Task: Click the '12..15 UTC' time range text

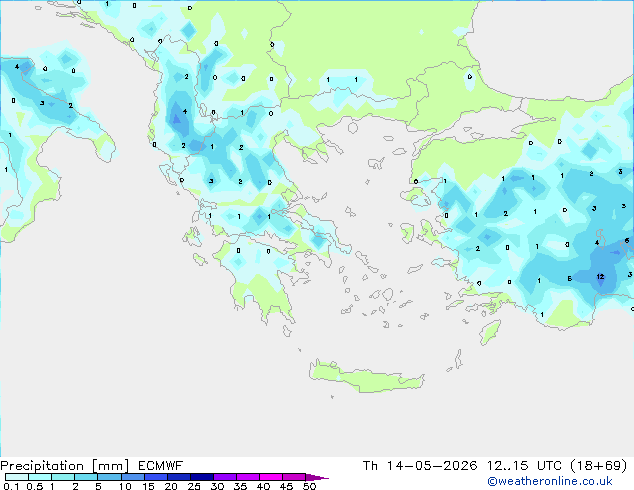Action: click(x=524, y=466)
